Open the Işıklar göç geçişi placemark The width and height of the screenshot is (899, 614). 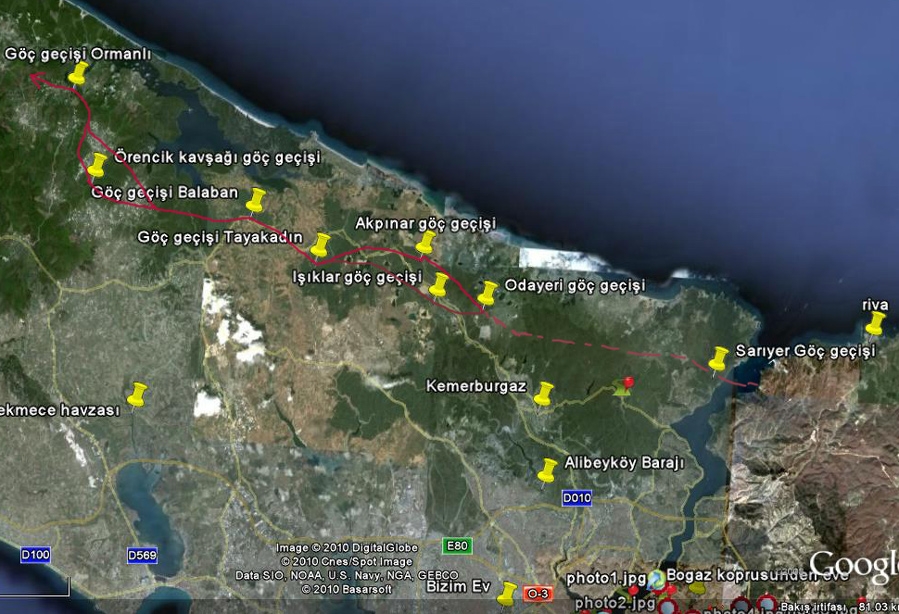tap(439, 288)
